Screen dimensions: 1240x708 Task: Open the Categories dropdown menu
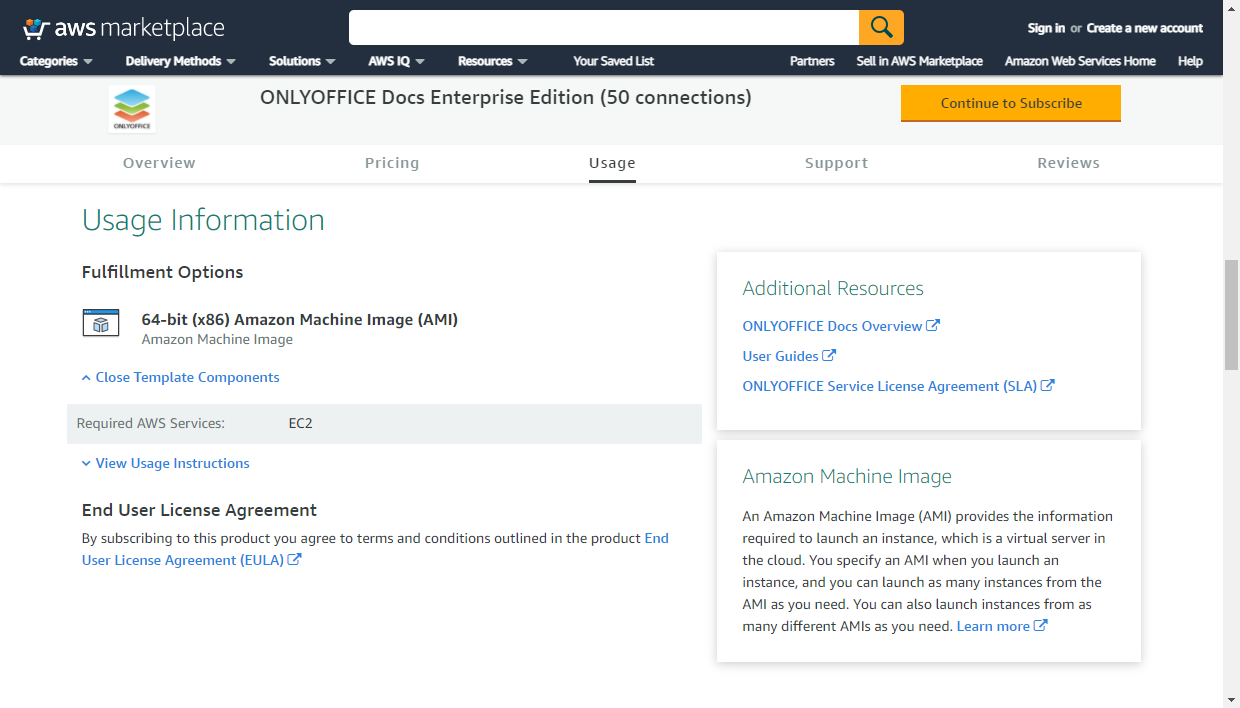point(56,61)
